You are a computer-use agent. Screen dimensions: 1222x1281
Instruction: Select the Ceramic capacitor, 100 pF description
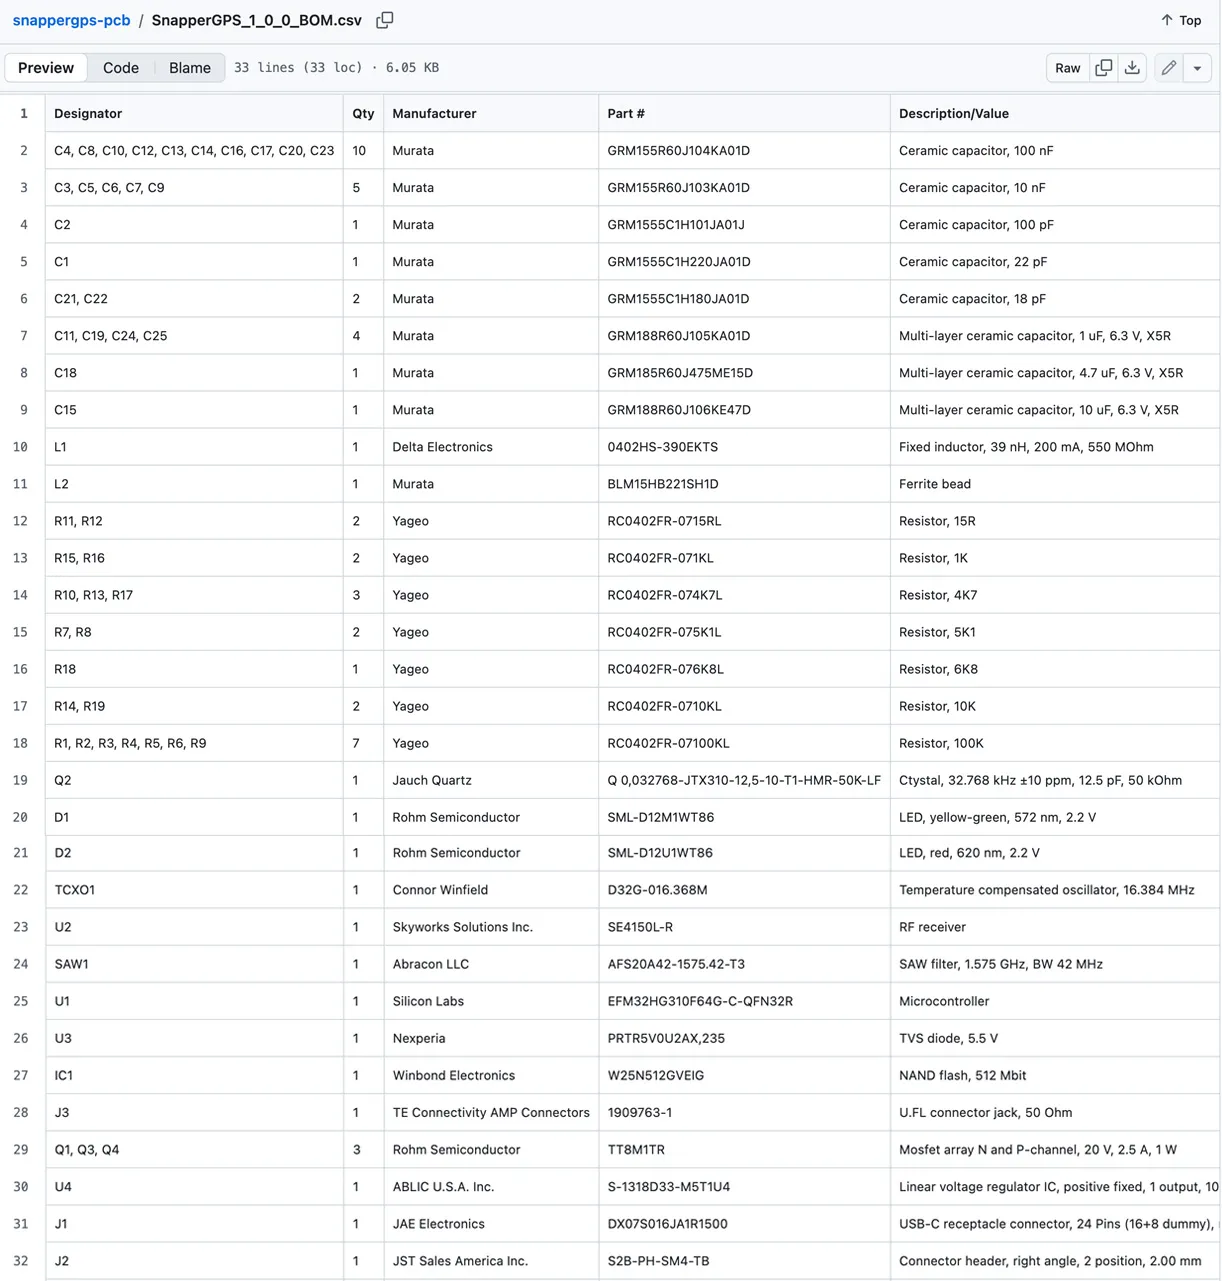click(976, 225)
